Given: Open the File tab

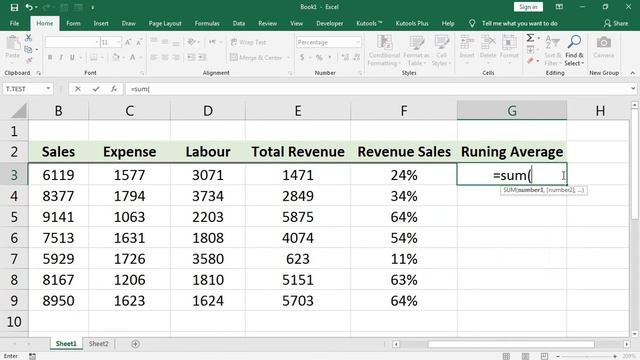Looking at the screenshot, I should click(x=14, y=23).
